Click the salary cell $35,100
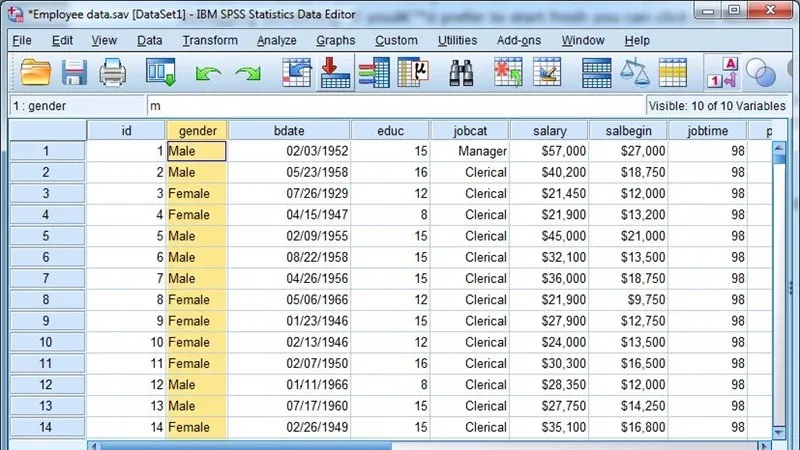800x450 pixels. tap(549, 427)
